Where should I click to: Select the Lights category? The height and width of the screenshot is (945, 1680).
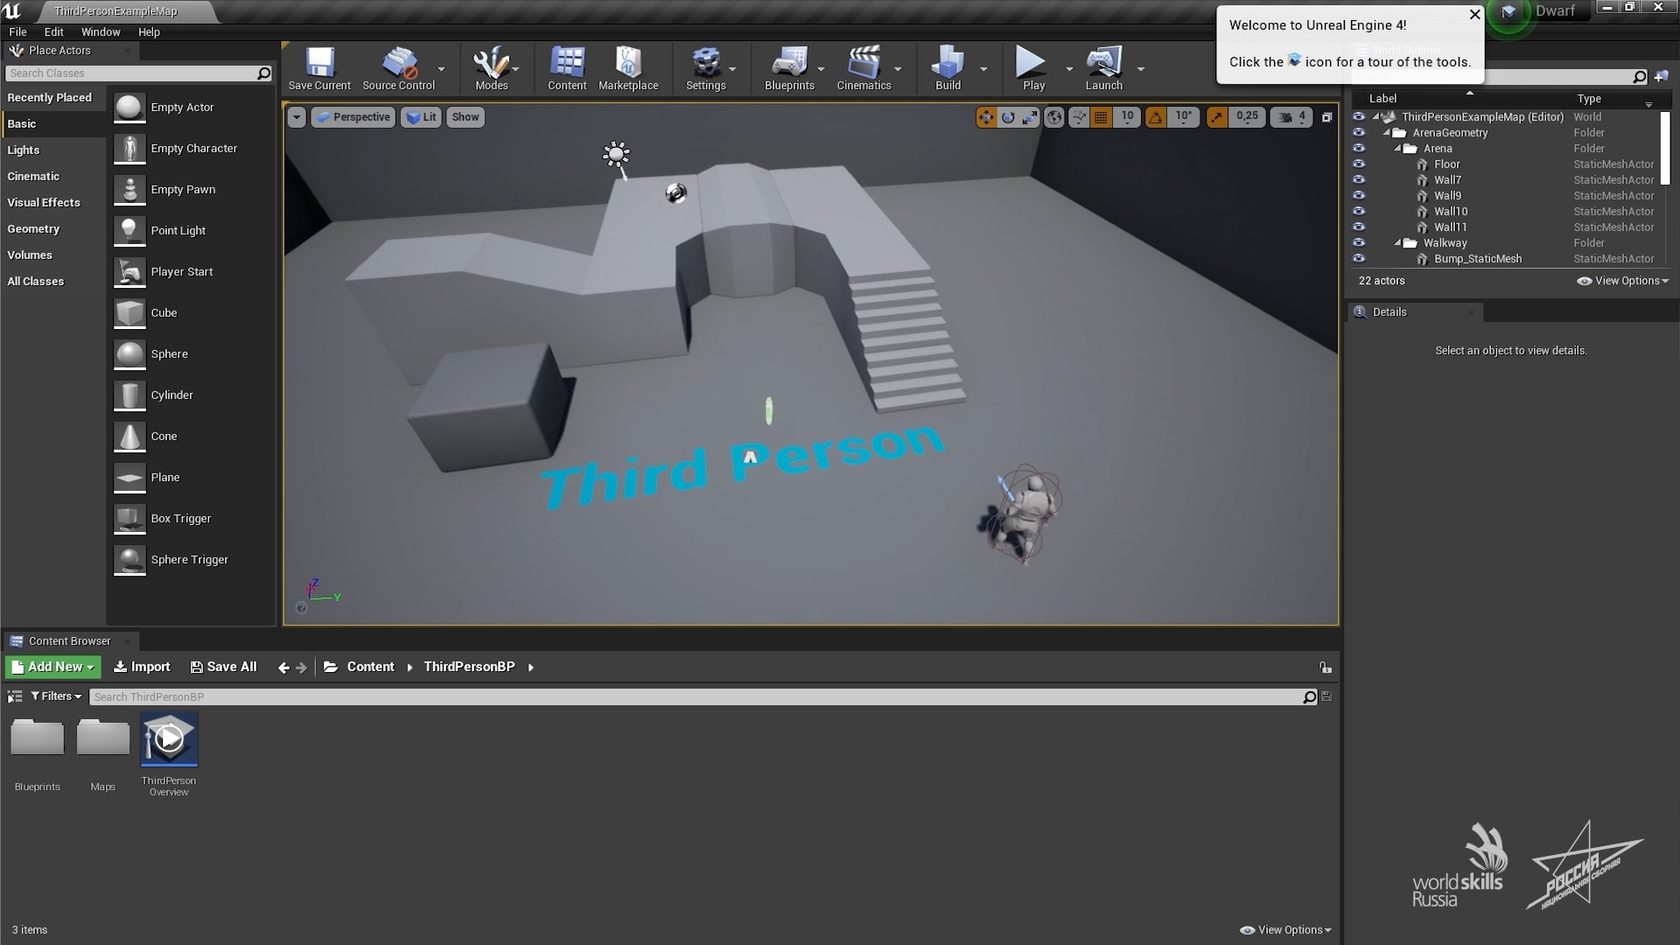pyautogui.click(x=24, y=150)
